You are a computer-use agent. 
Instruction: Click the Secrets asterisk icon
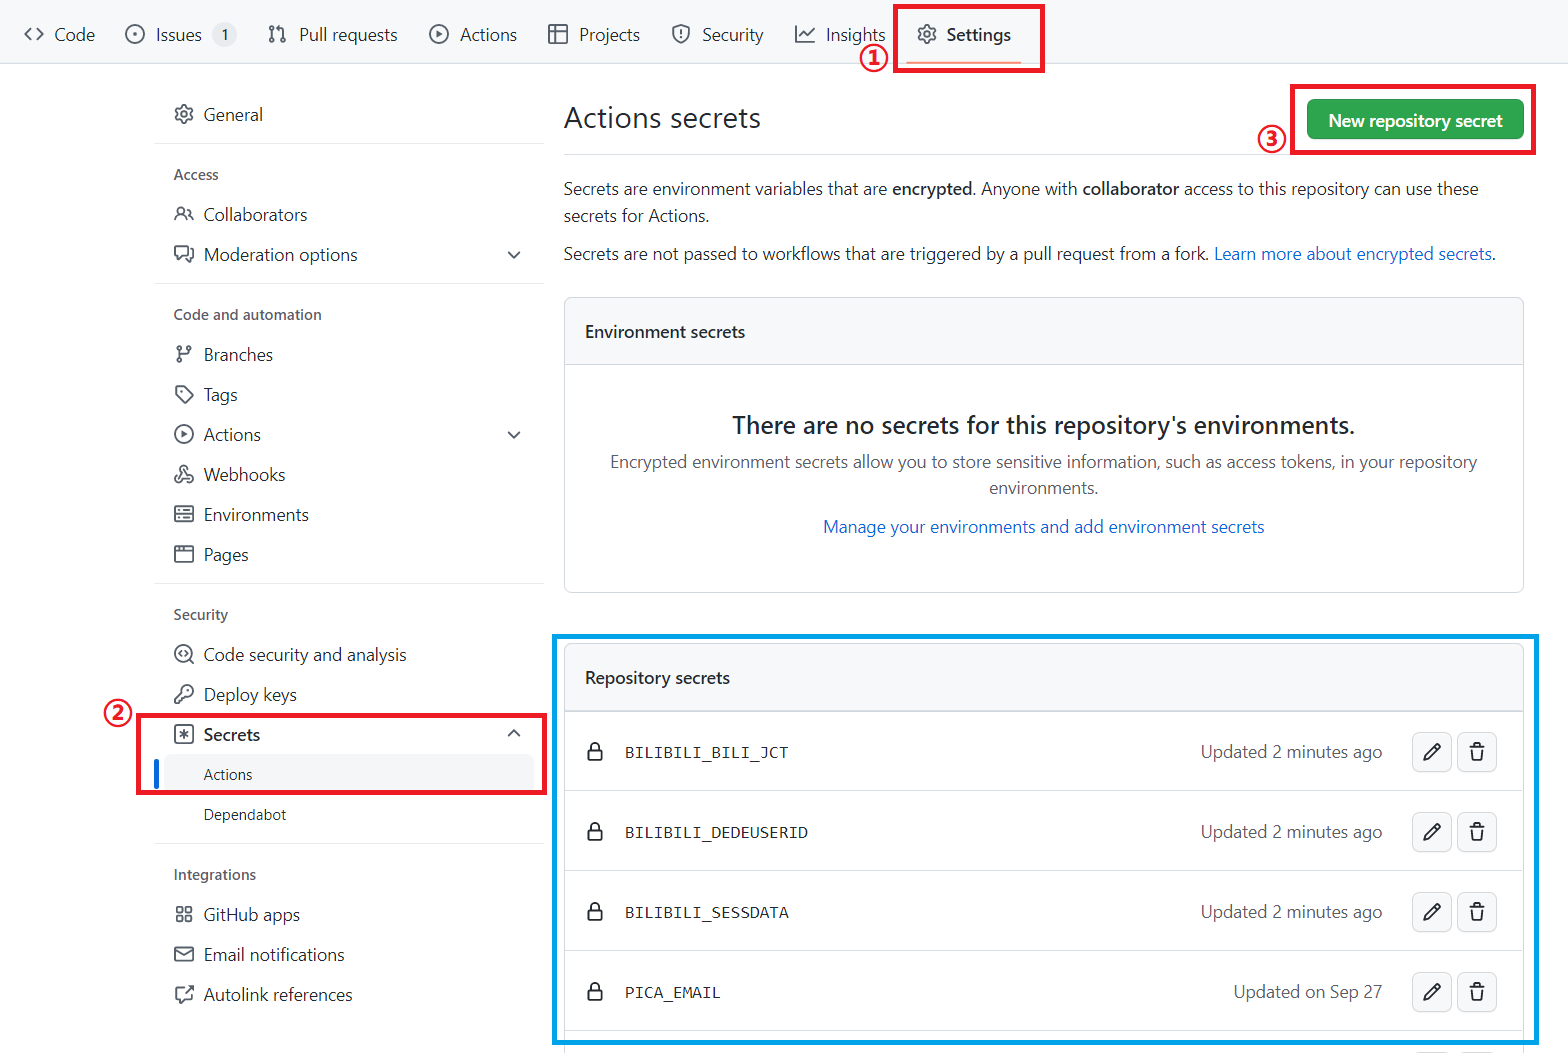tap(184, 734)
